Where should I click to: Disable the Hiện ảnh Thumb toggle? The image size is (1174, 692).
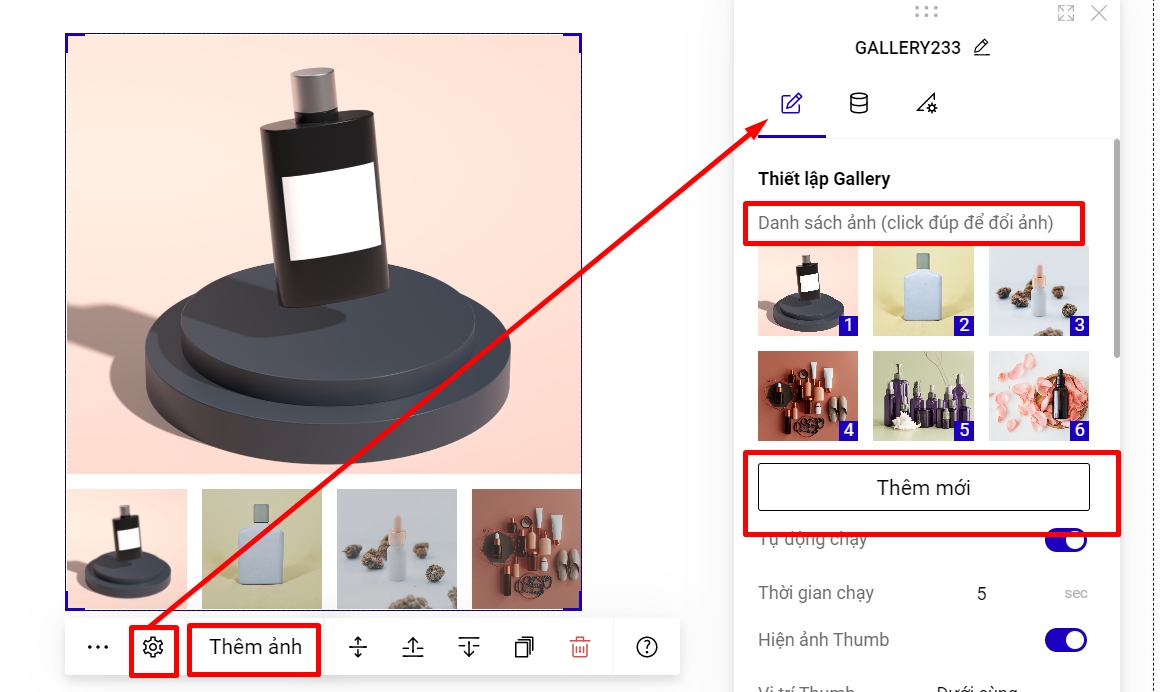point(1065,640)
